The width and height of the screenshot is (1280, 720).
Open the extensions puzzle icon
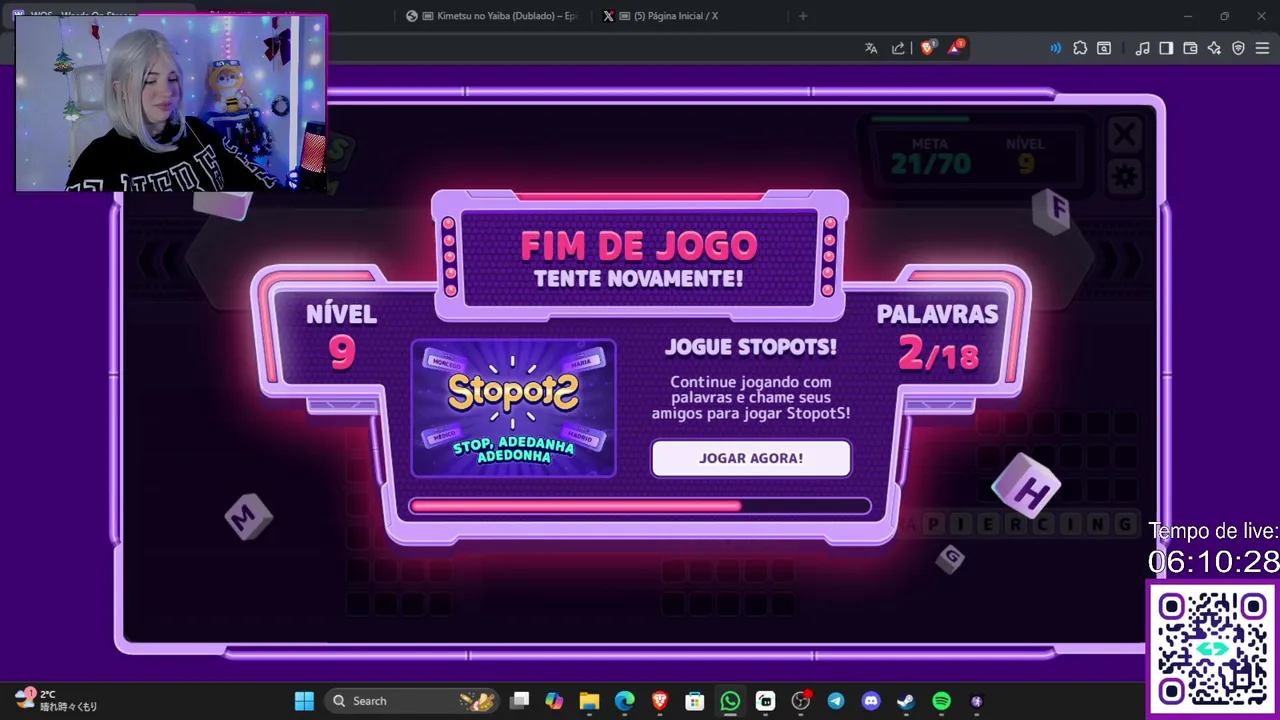pos(1080,48)
